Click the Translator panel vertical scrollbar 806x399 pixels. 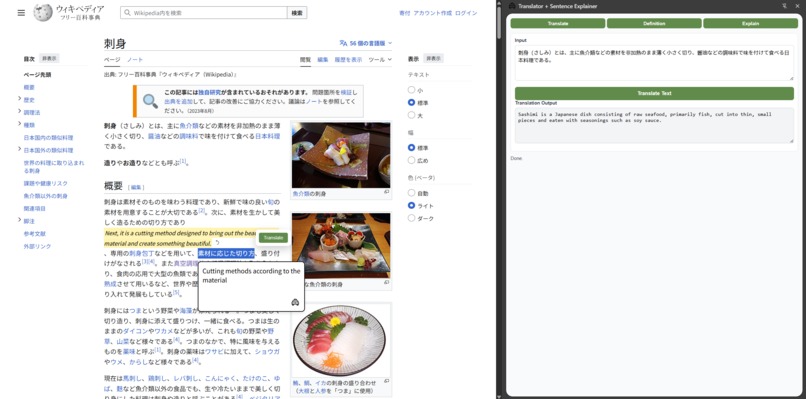pos(499,23)
